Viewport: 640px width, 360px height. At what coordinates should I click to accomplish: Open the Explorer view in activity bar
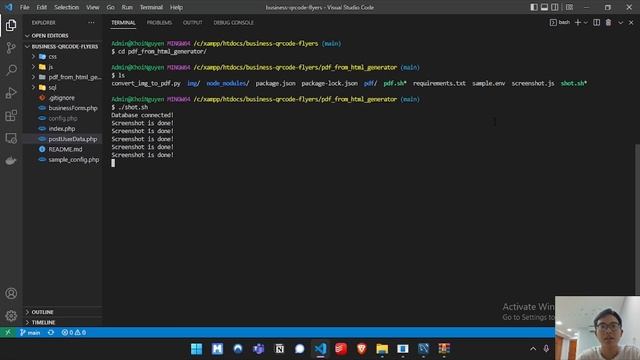point(11,25)
